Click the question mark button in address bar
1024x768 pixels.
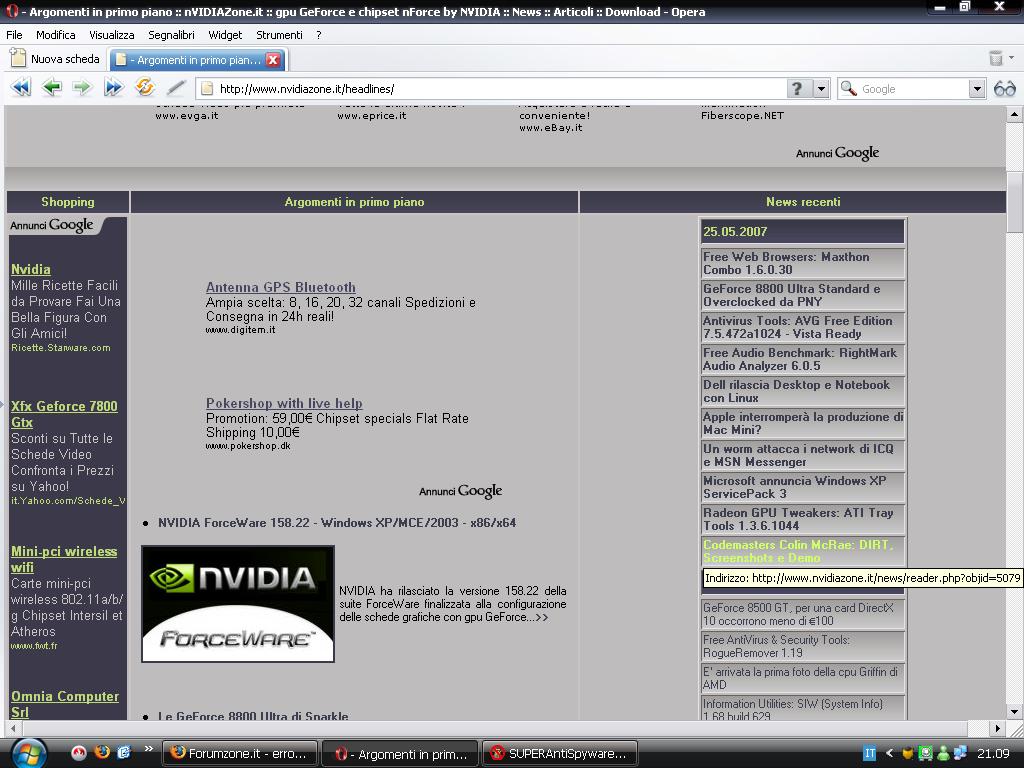[x=797, y=88]
